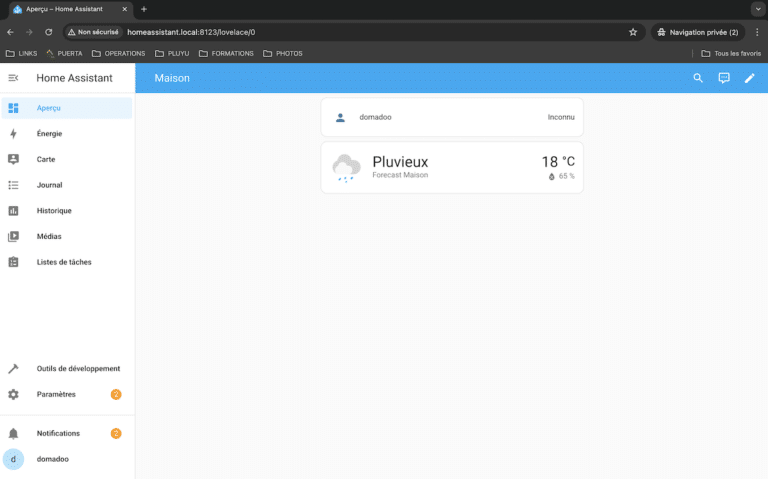Open the PHOTOS bookmark folder

(x=283, y=53)
